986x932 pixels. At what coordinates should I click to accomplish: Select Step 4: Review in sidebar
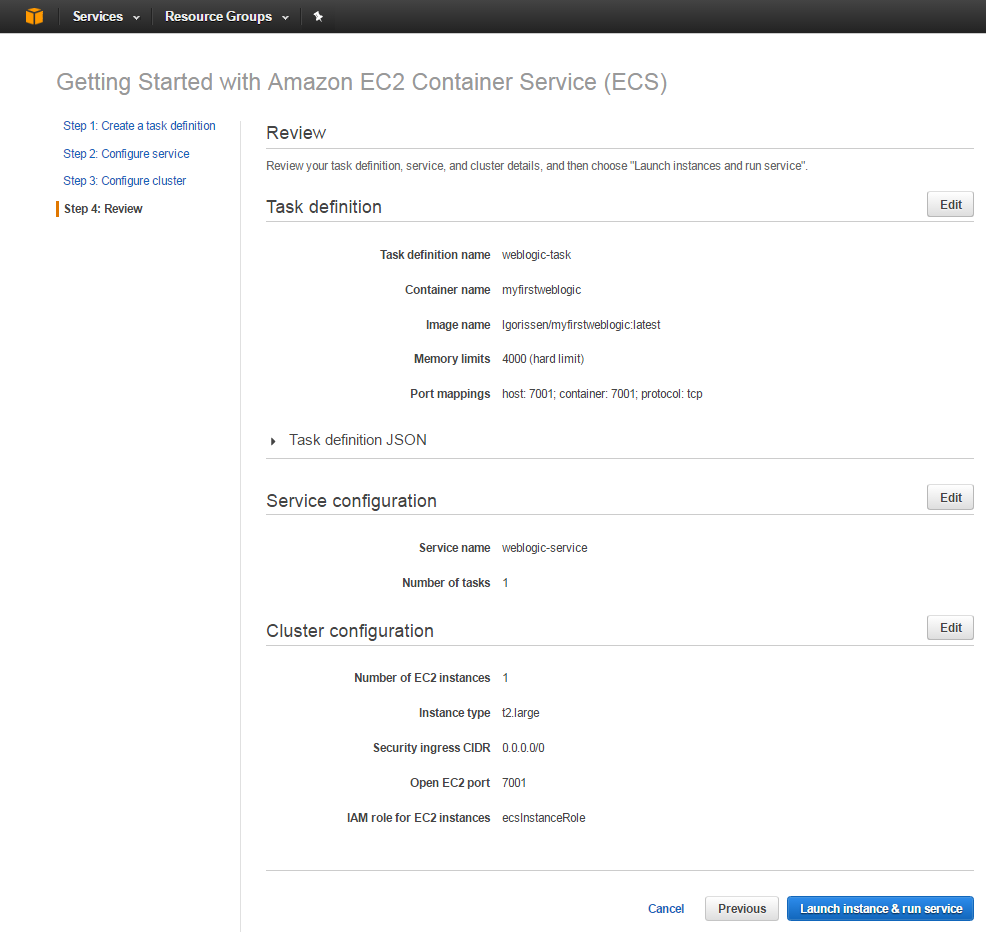103,209
